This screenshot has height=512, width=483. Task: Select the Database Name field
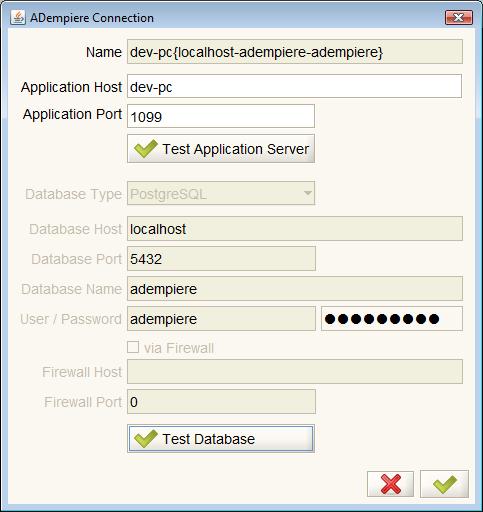coord(295,289)
